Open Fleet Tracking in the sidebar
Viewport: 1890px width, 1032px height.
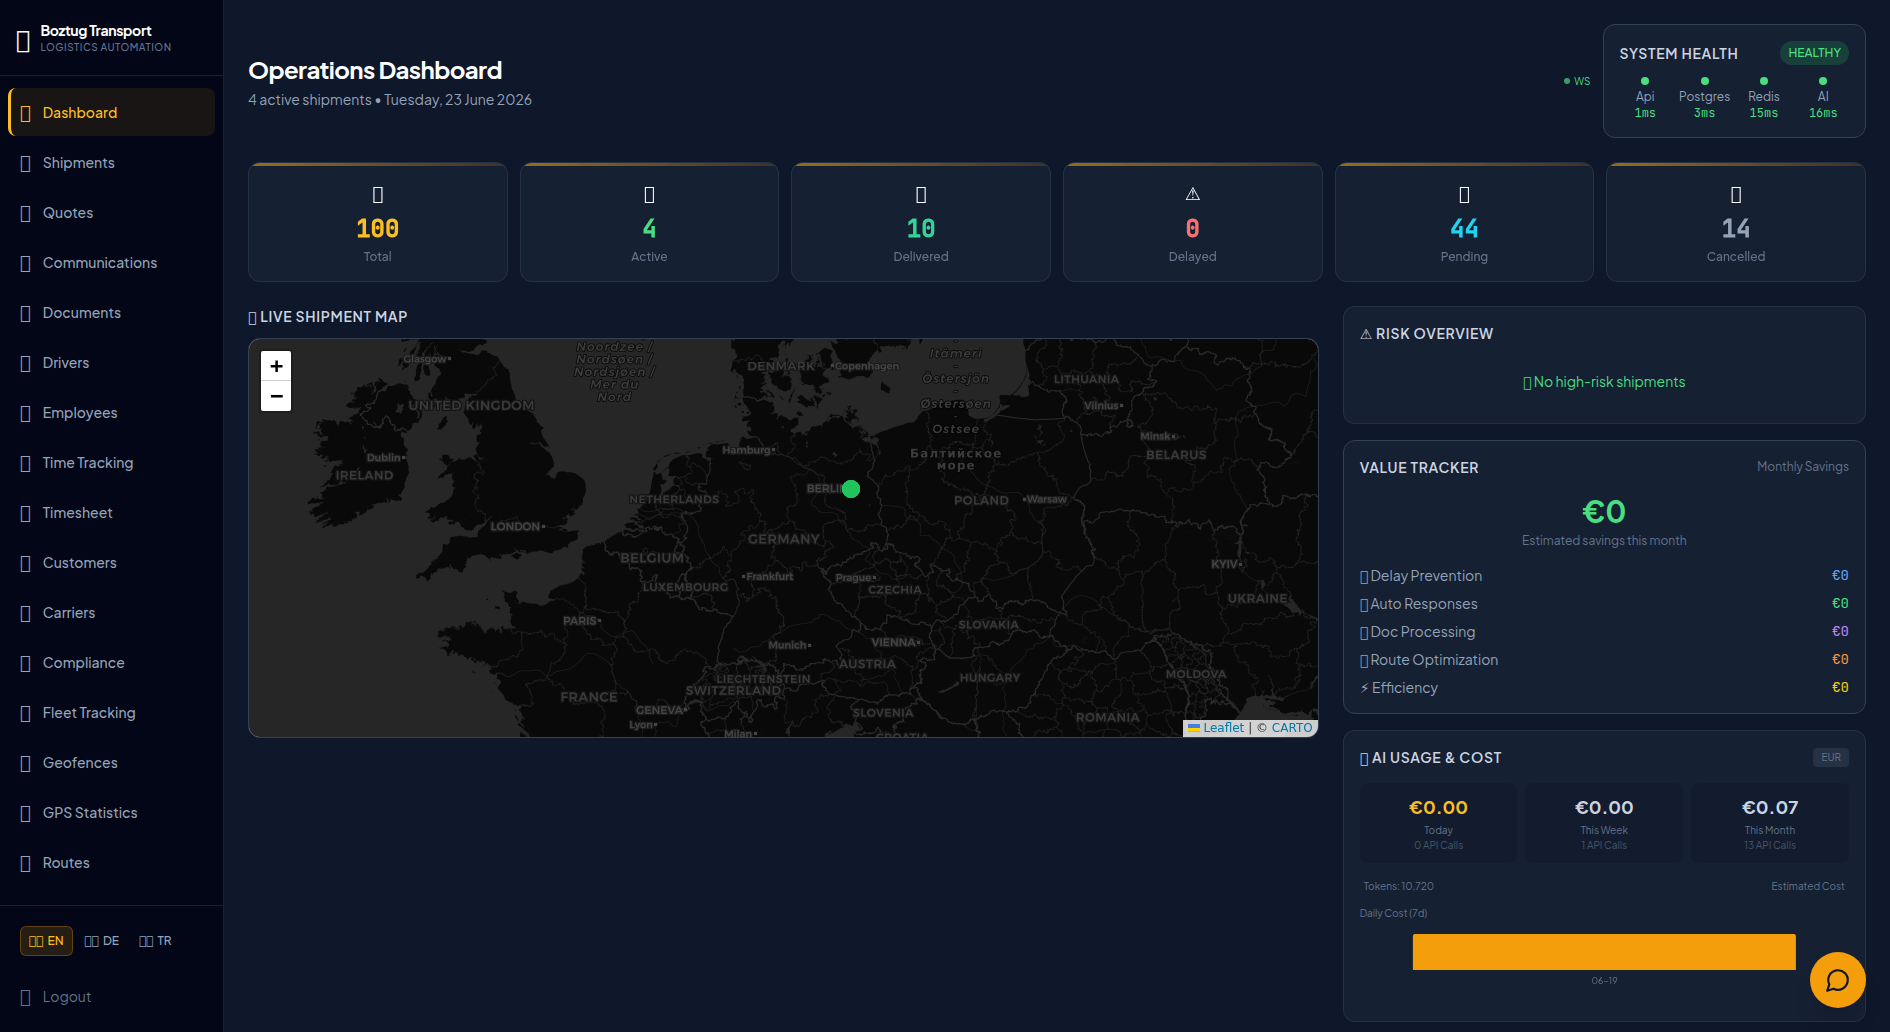111,713
